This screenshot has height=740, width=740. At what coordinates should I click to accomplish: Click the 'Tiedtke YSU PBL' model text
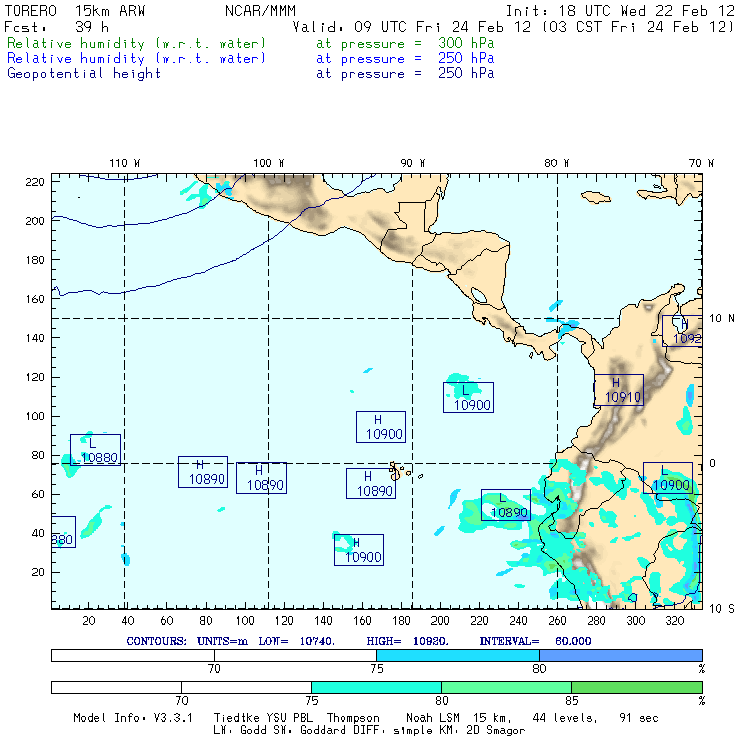(x=263, y=718)
